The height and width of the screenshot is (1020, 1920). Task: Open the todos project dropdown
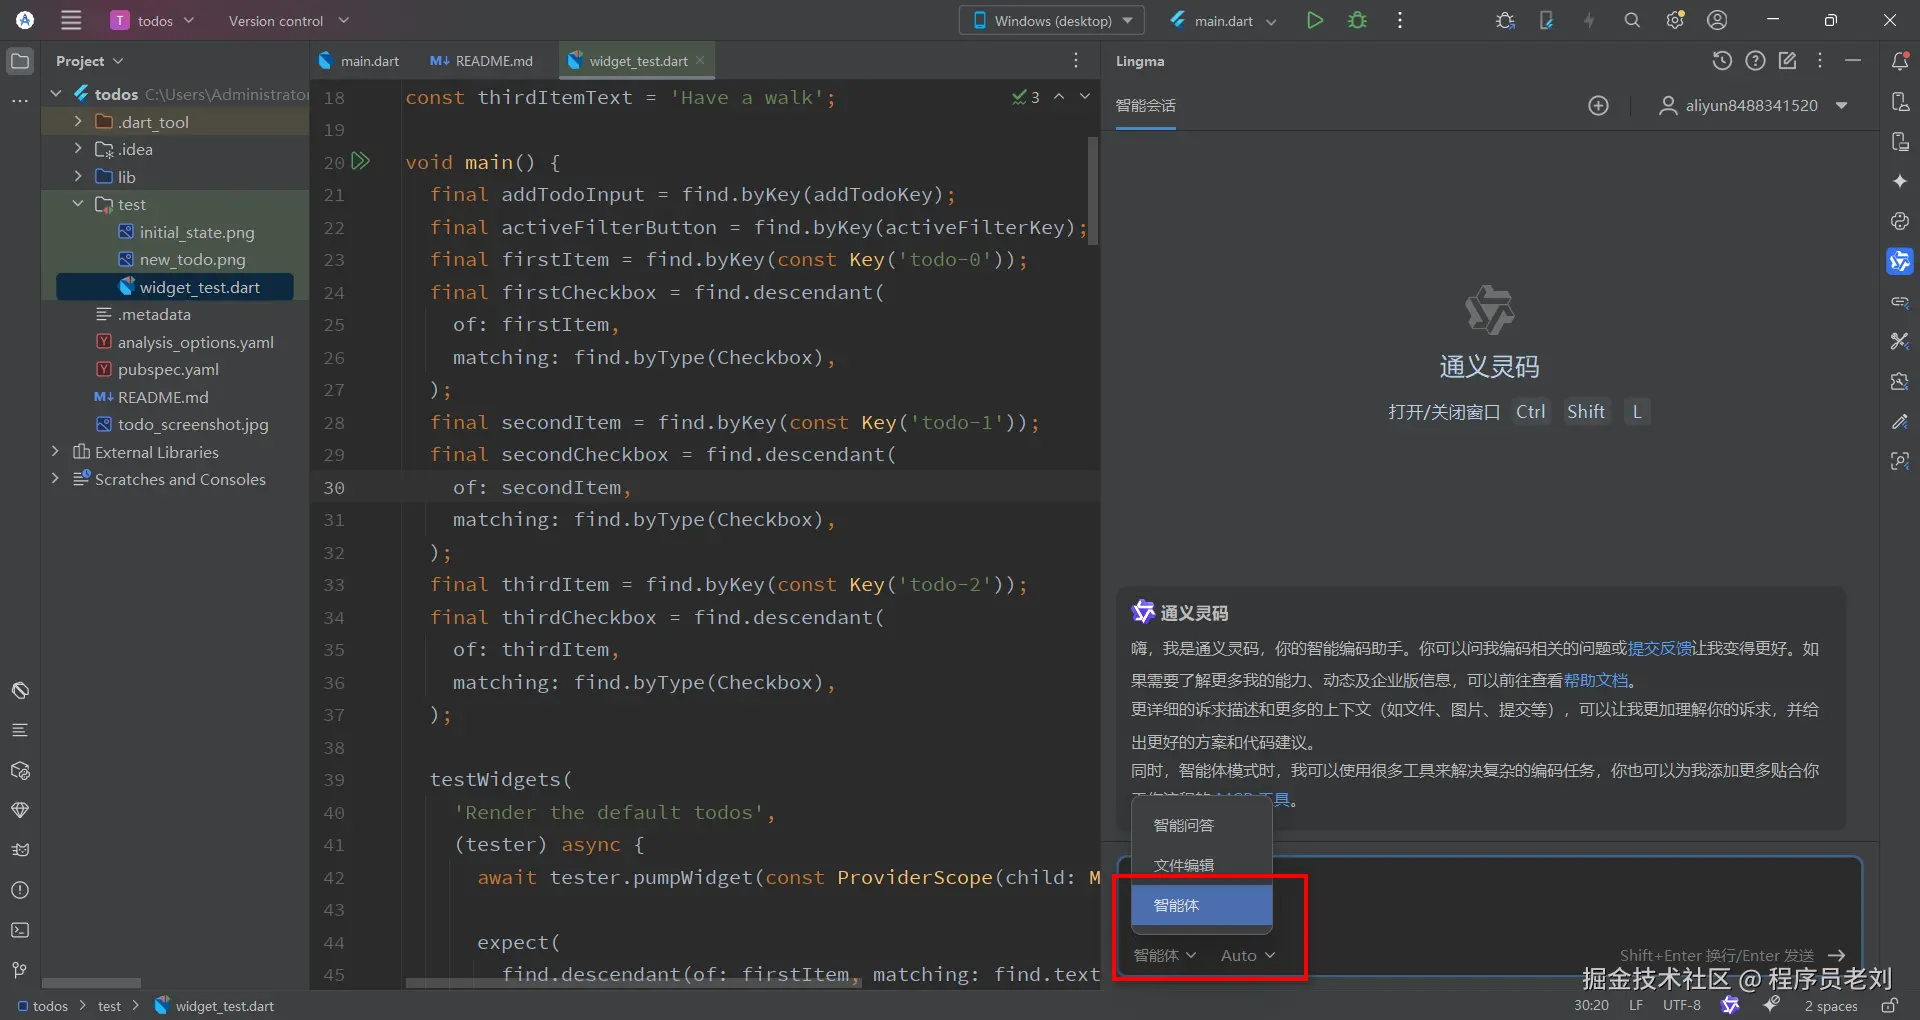click(153, 20)
